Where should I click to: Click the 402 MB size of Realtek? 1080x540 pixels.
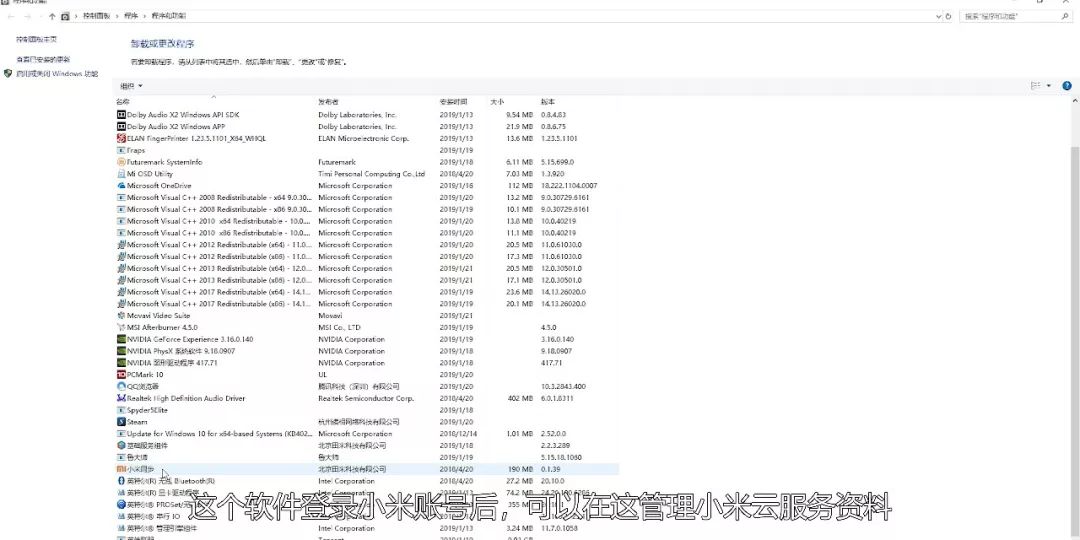[520, 398]
